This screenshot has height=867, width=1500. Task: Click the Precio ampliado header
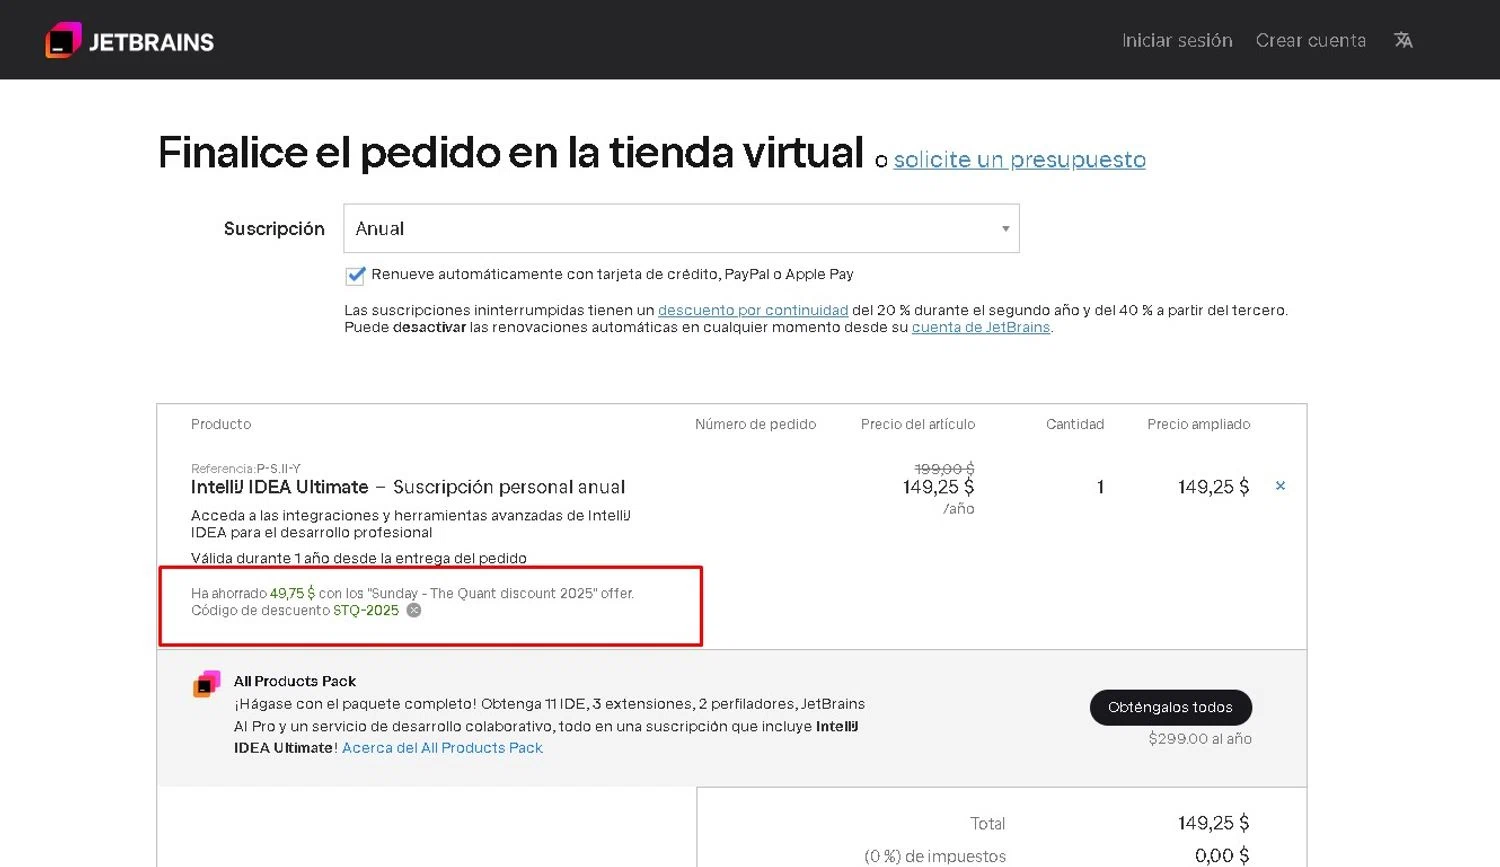(1198, 424)
